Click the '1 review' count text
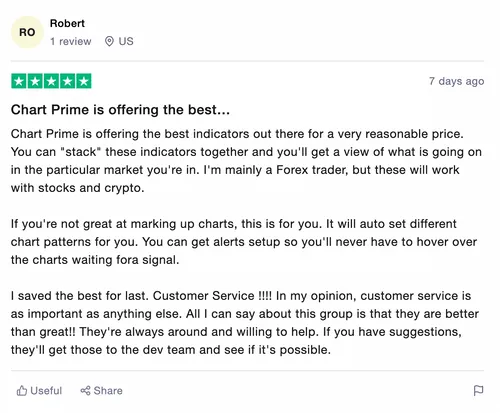Viewport: 500px width, 413px height. (71, 41)
